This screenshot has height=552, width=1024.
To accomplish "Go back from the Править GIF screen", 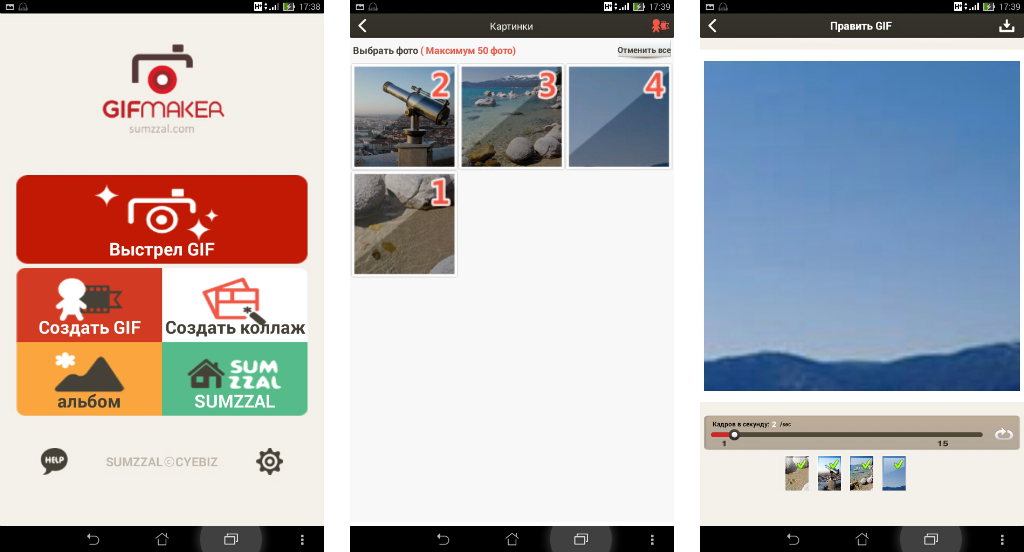I will pos(713,26).
